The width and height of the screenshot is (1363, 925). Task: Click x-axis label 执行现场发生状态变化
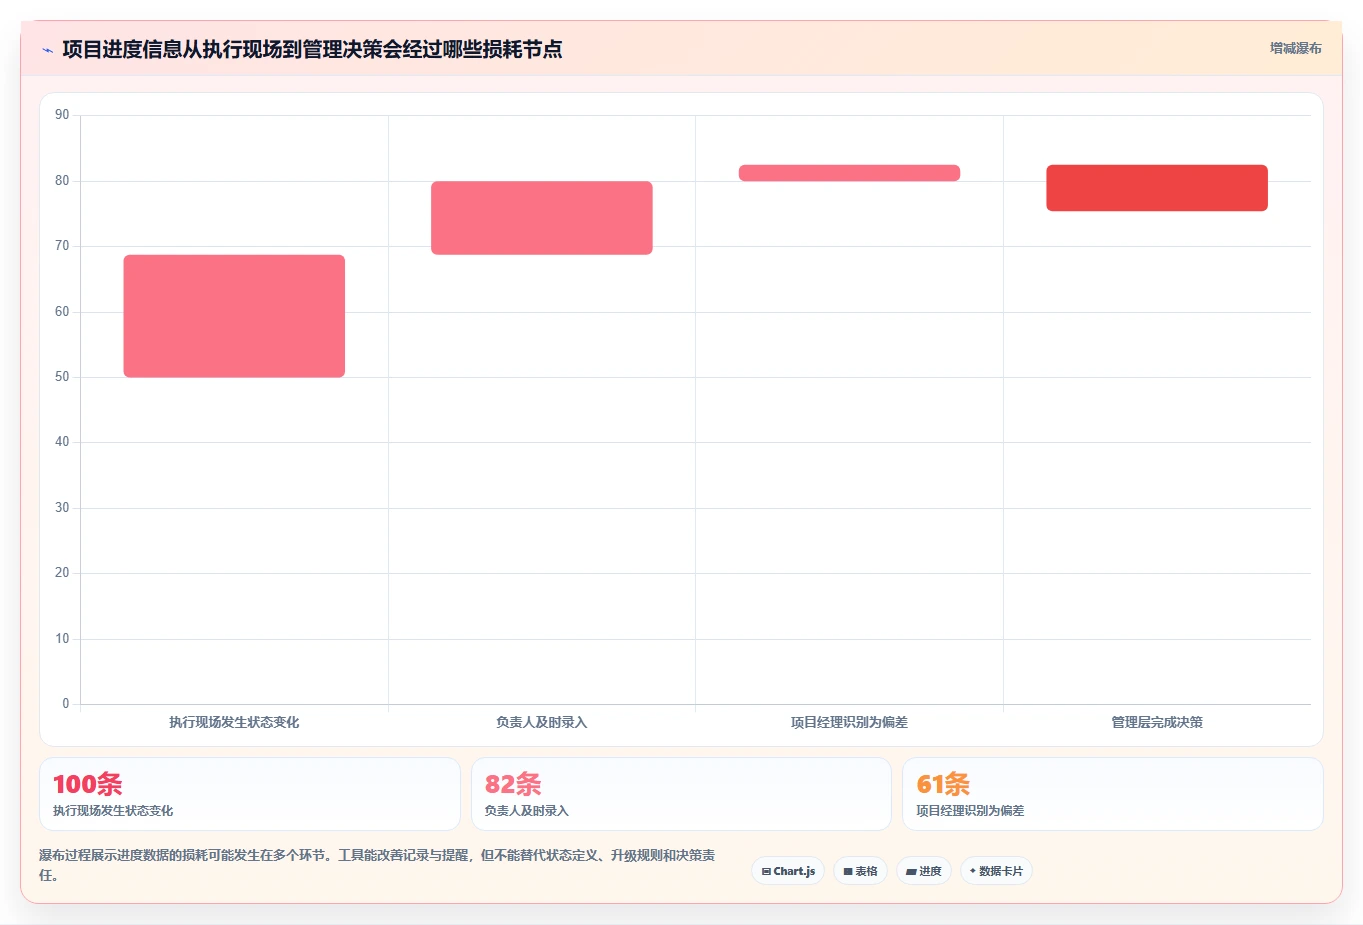234,722
